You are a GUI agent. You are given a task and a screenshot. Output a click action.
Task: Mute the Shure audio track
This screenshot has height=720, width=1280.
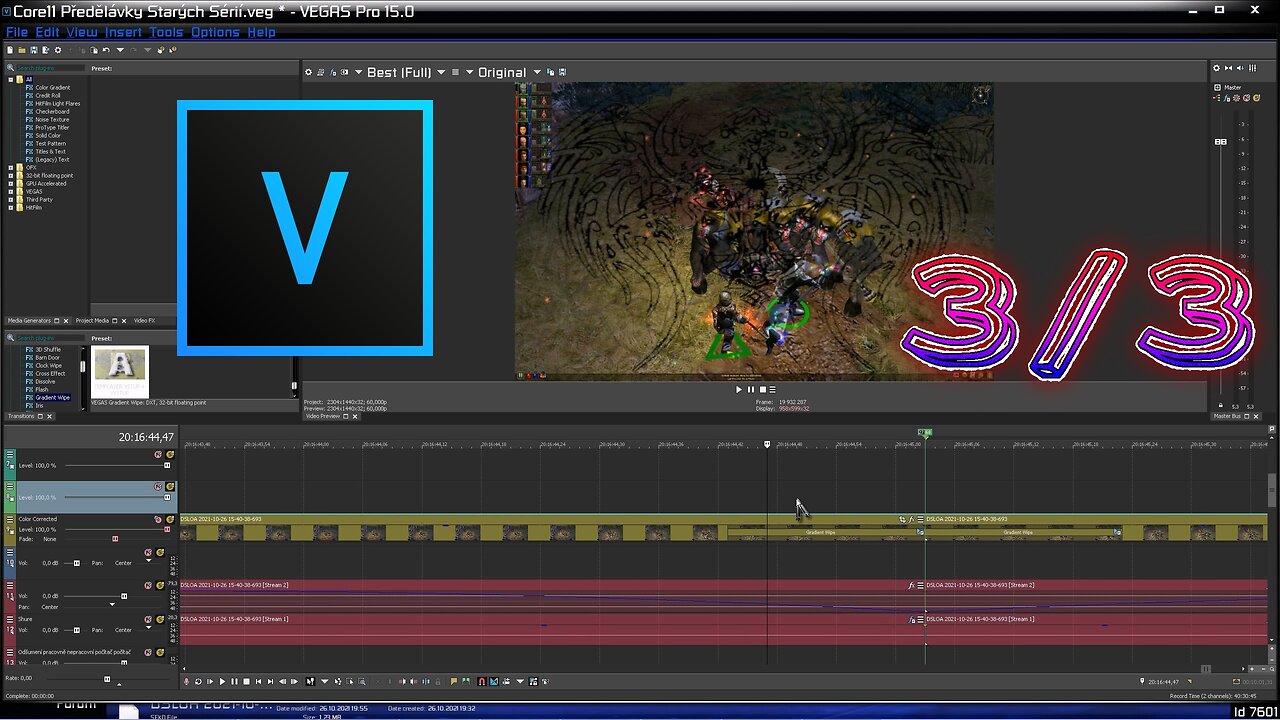point(147,620)
